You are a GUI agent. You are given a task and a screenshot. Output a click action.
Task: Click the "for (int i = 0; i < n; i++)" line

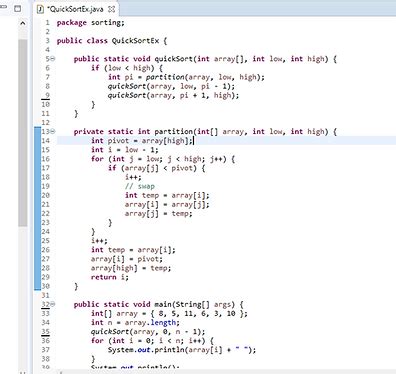pyautogui.click(x=152, y=341)
